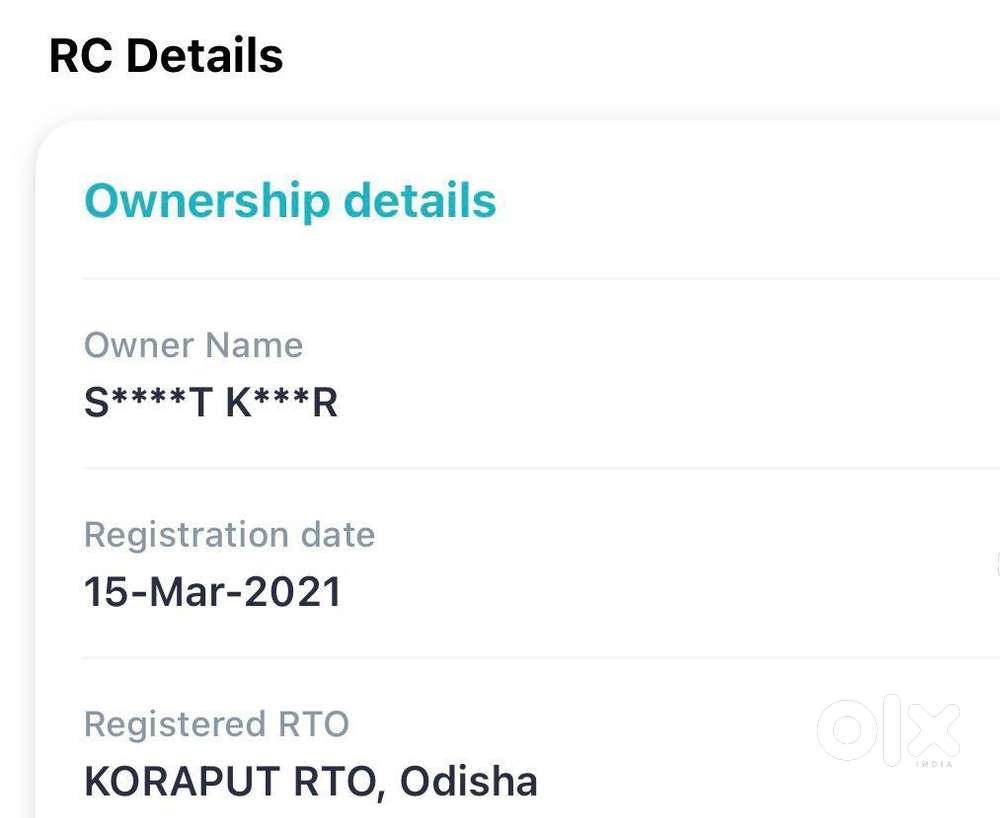Click the year 2021 in registration date

coord(293,592)
